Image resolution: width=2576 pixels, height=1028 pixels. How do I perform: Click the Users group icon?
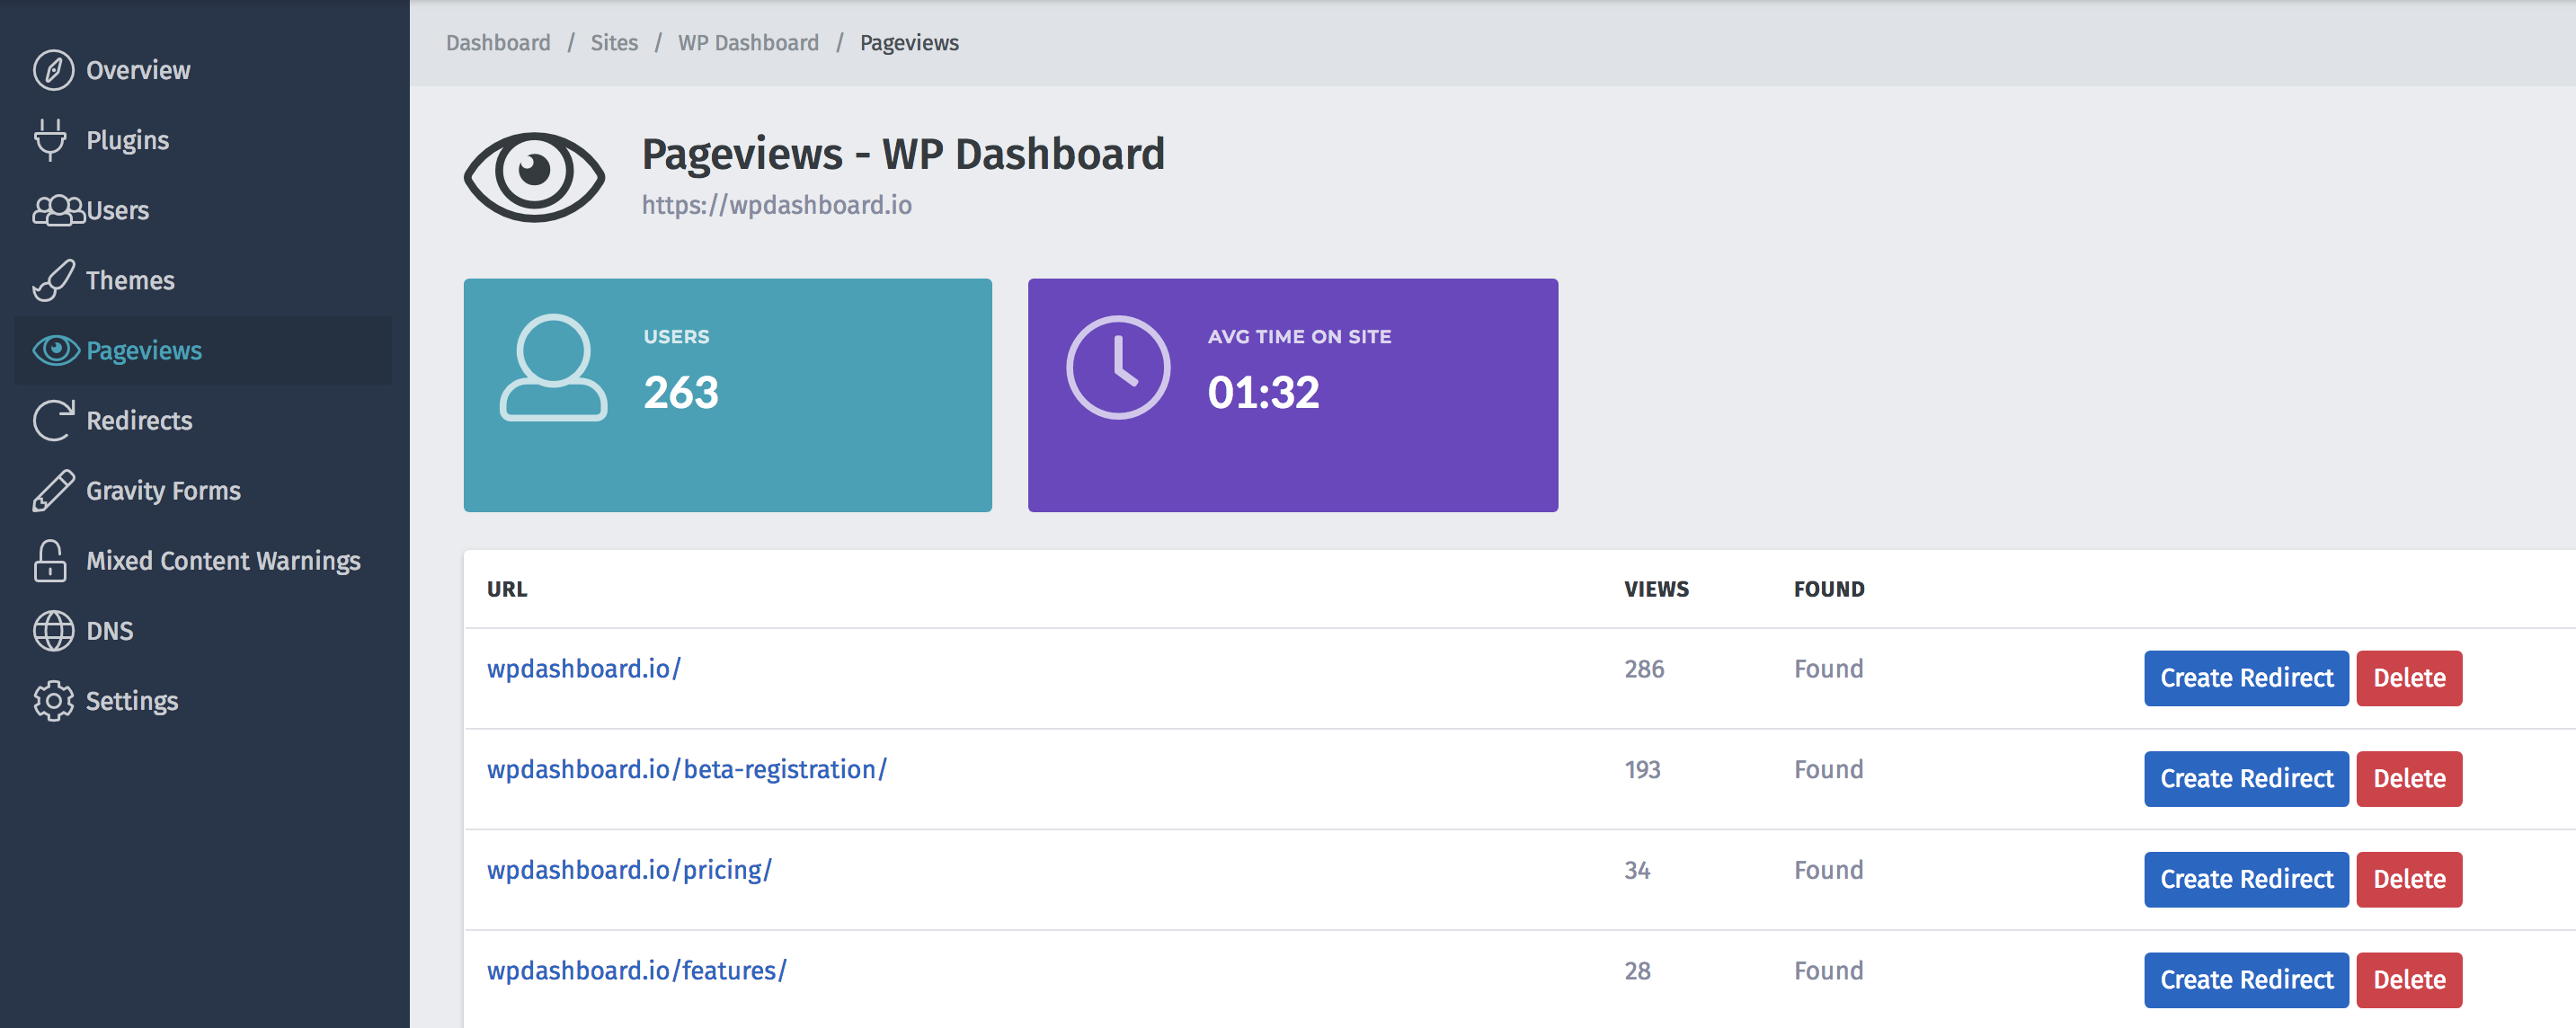coord(59,210)
